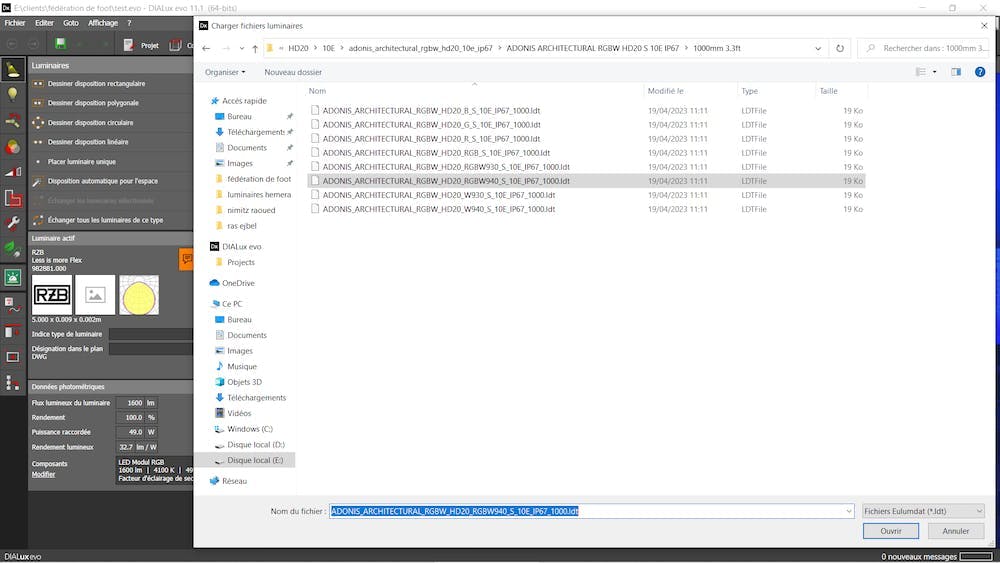The width and height of the screenshot is (1000, 563).
Task: Open the red-line measurement panel icon
Action: [13, 331]
